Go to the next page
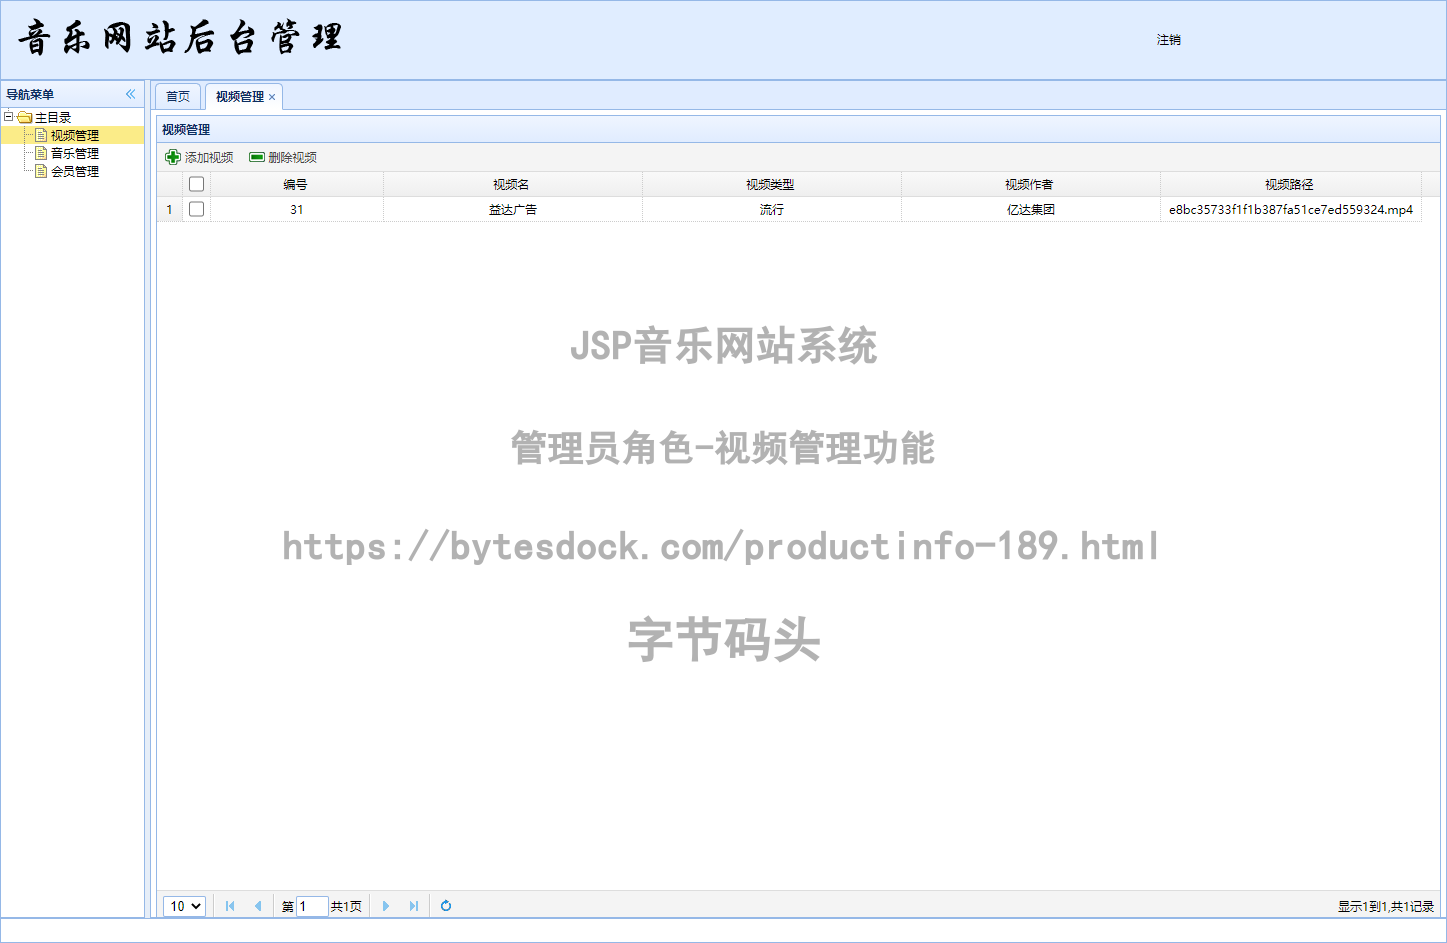The width and height of the screenshot is (1447, 943). 386,906
